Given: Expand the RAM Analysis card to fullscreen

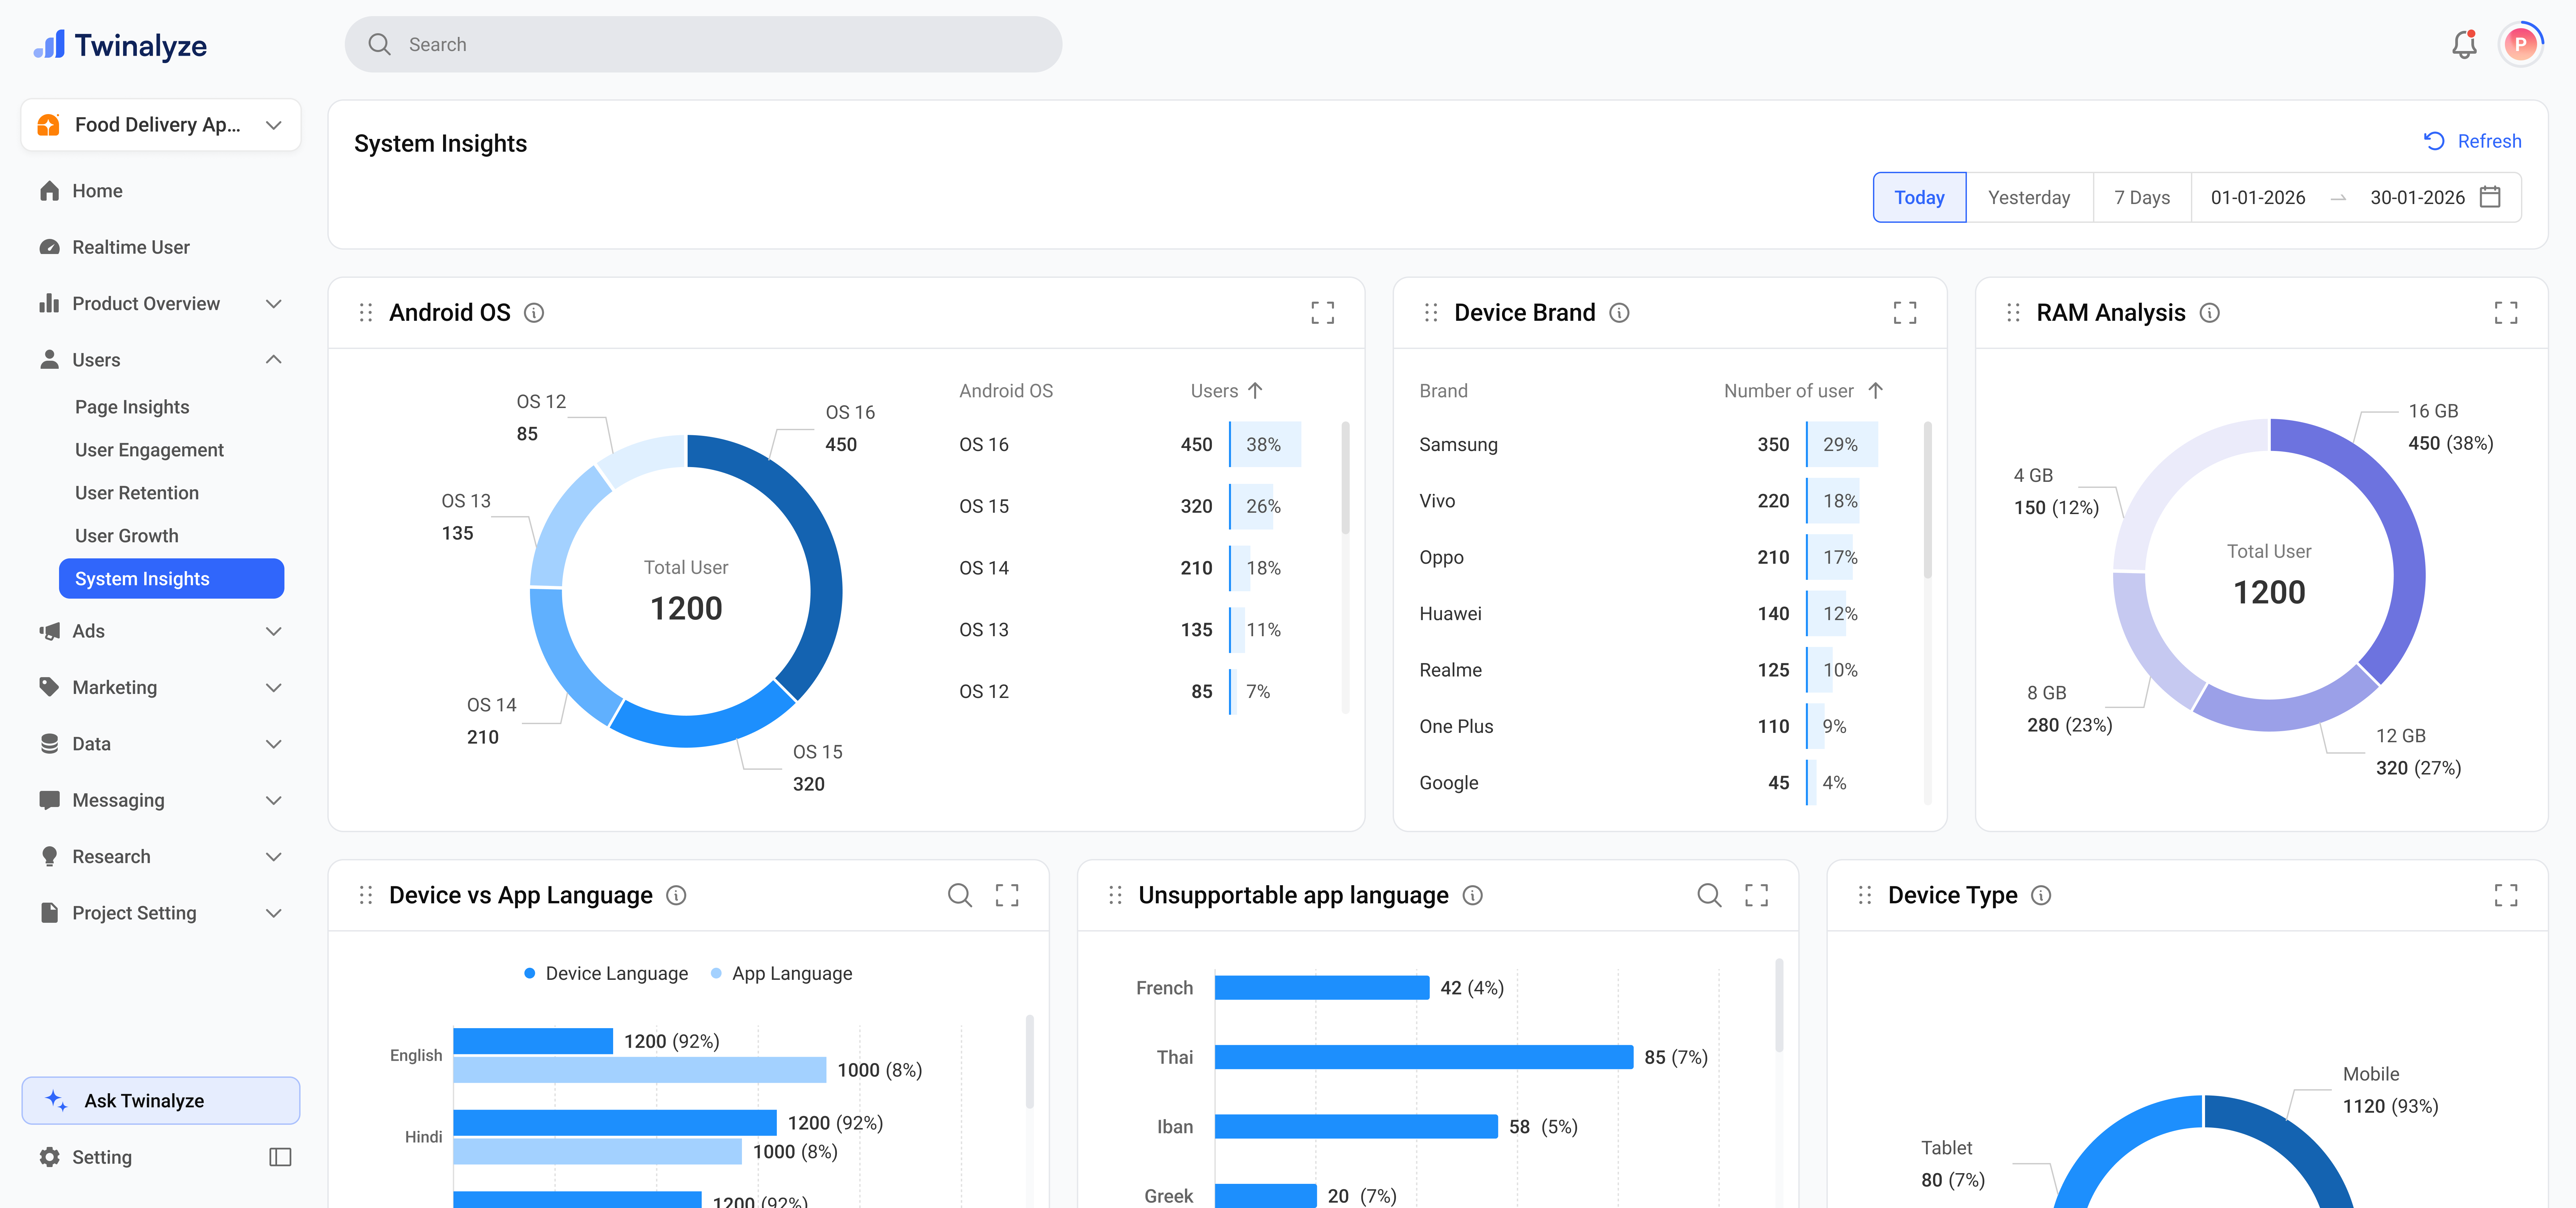Looking at the screenshot, I should [x=2506, y=313].
